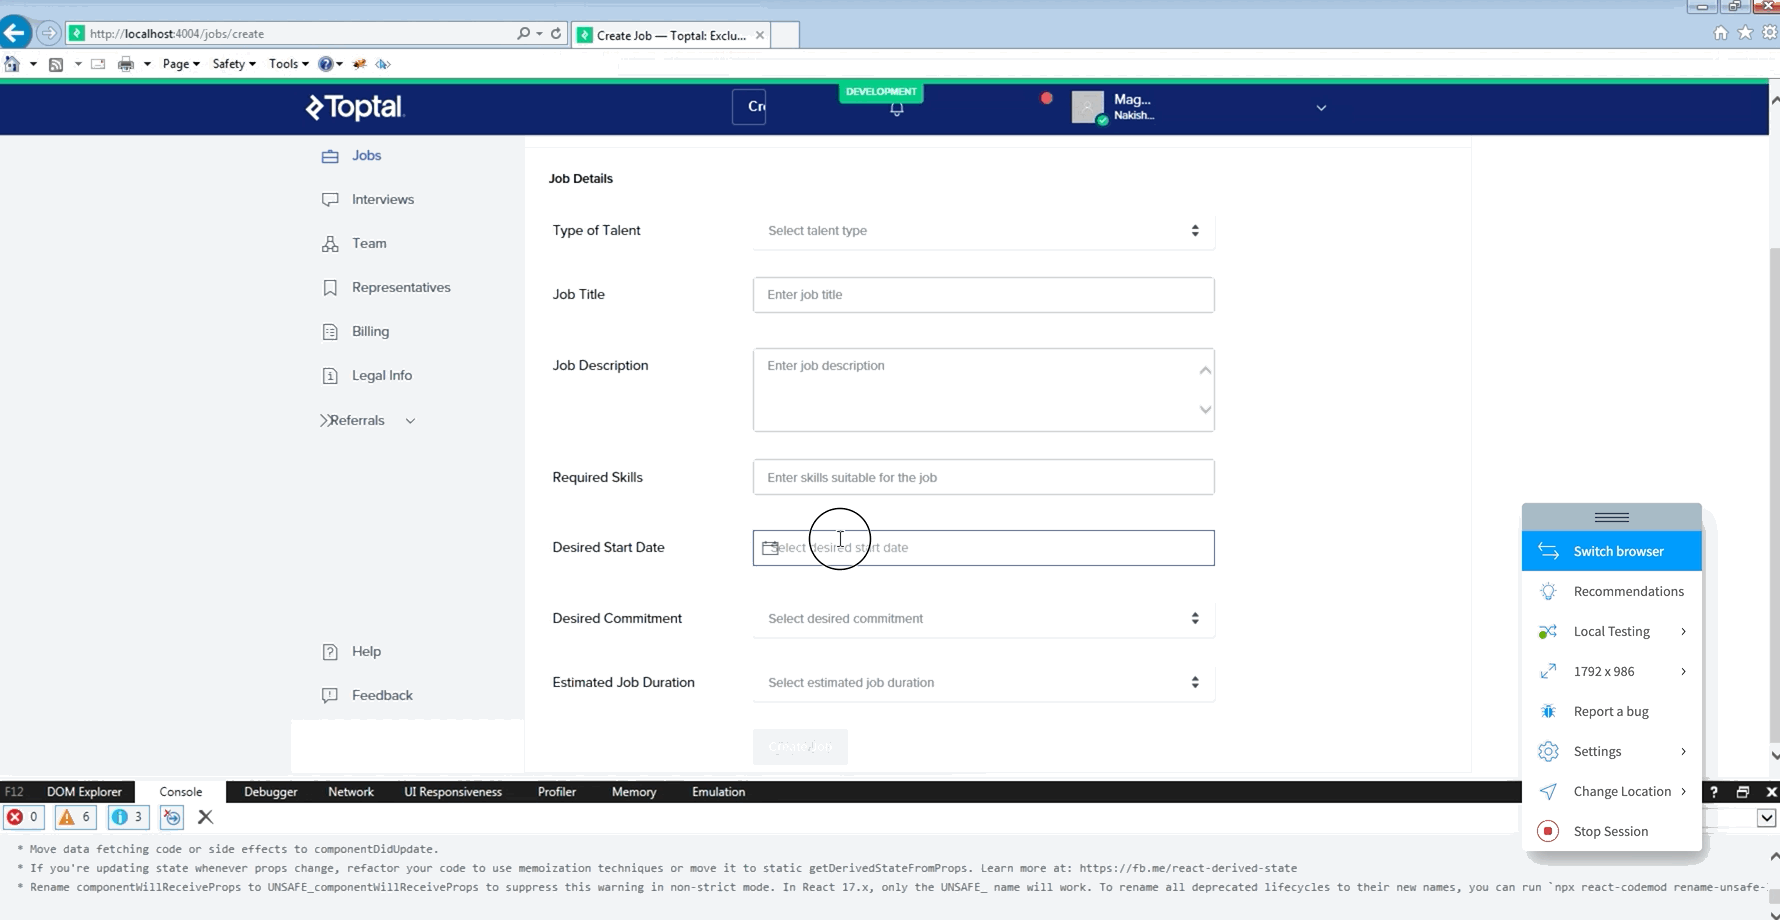Open the notifications bell icon
This screenshot has height=920, width=1780.
pos(897,109)
